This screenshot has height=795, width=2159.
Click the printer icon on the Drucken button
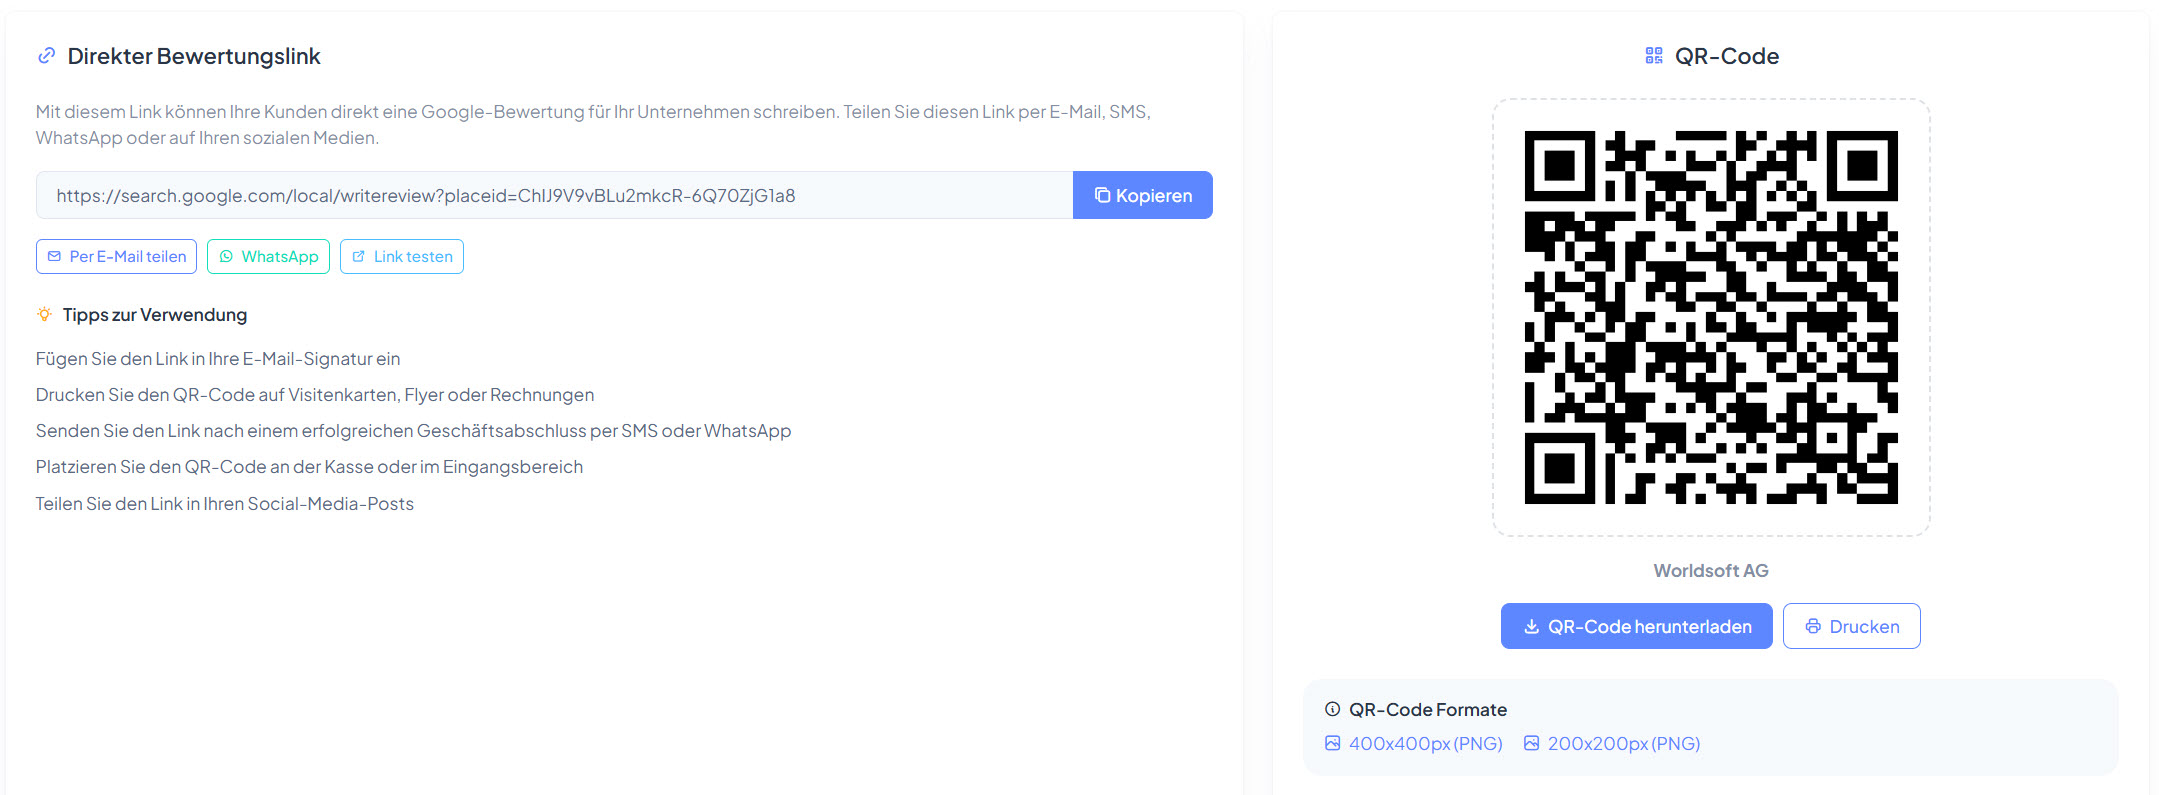[x=1813, y=627]
